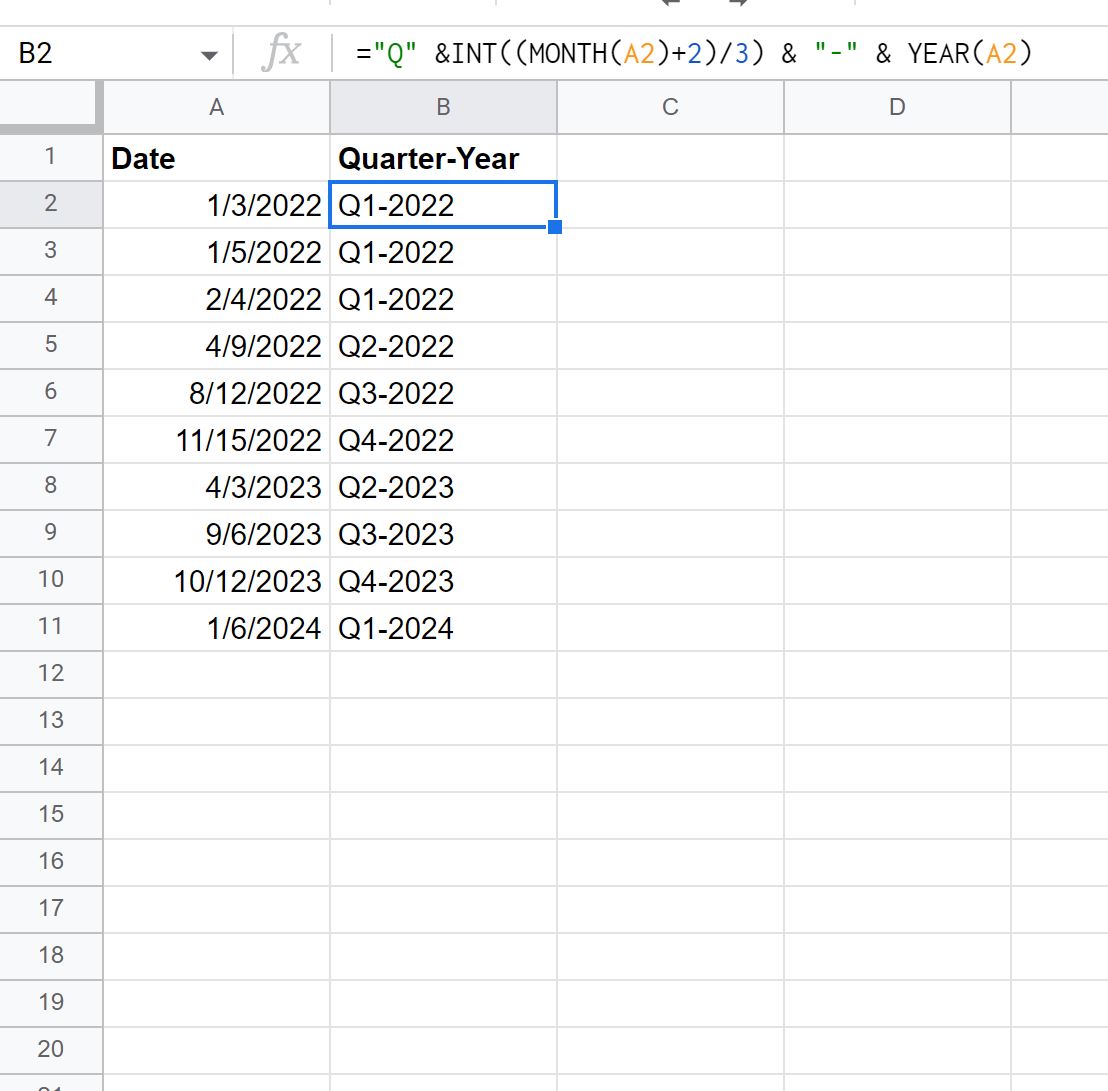Select row 15 header

tap(51, 815)
